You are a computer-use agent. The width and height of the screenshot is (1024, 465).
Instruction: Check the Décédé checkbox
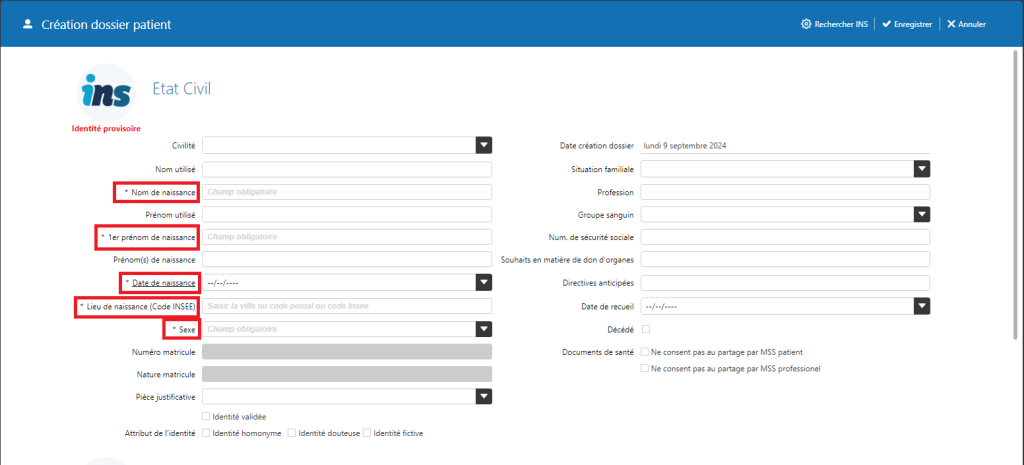click(x=645, y=329)
